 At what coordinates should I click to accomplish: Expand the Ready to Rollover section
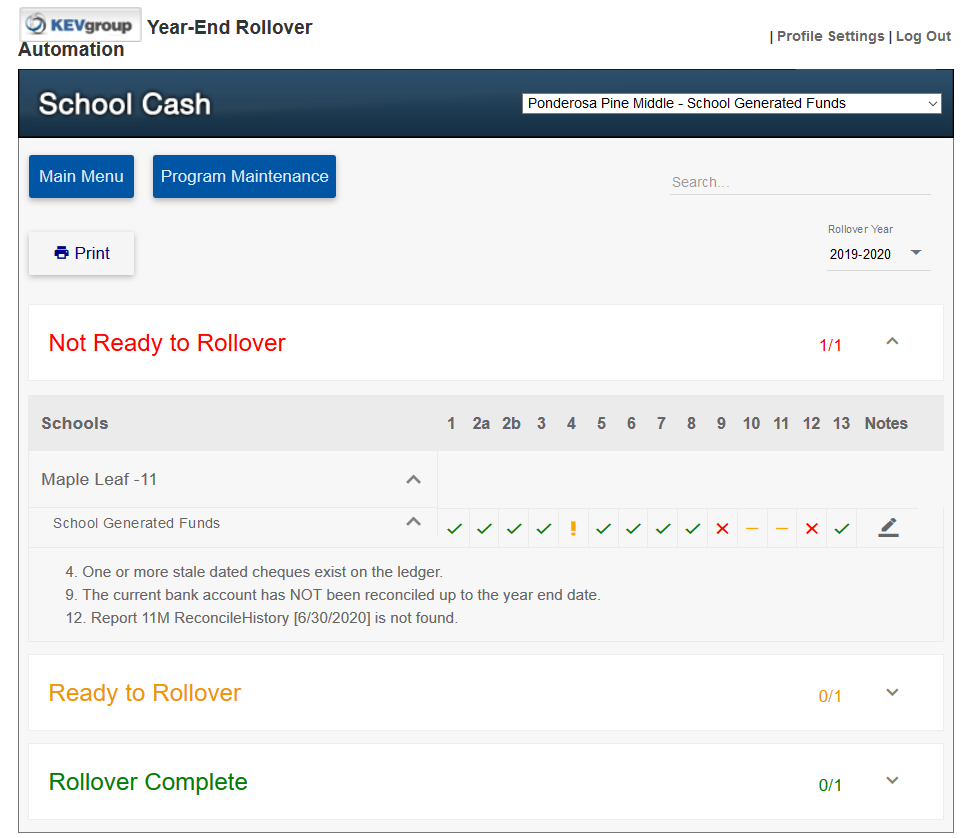click(x=892, y=692)
